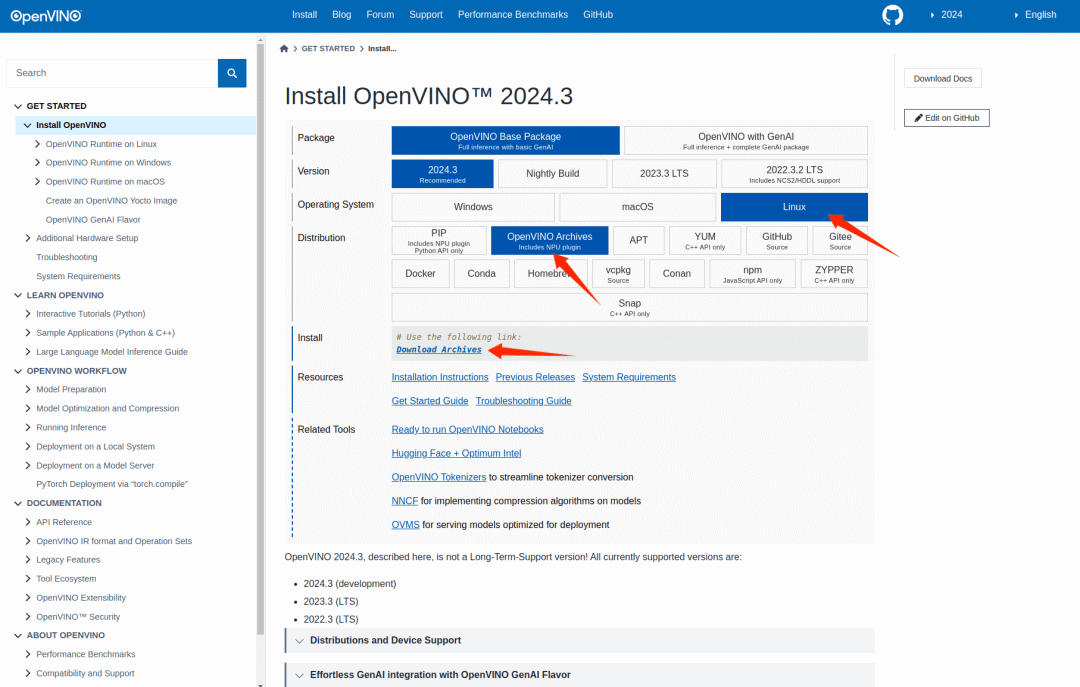Select Linux operating system
Viewport: 1080px width, 687px height.
[794, 207]
